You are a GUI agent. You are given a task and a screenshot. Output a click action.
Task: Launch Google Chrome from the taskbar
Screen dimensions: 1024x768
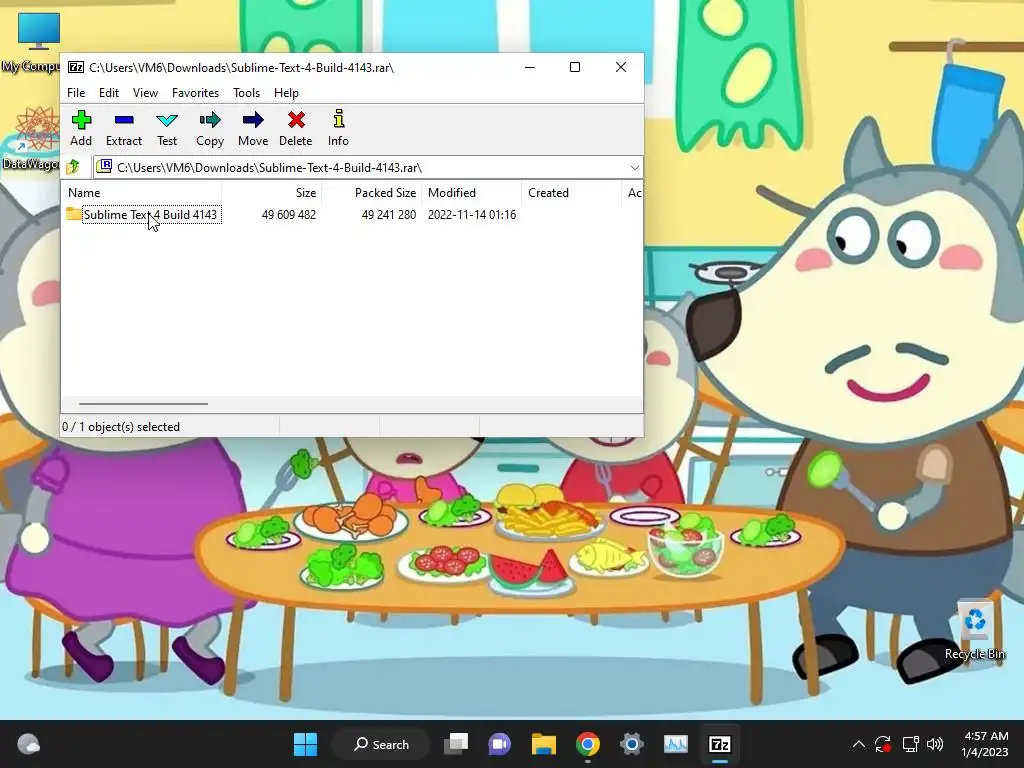(588, 744)
